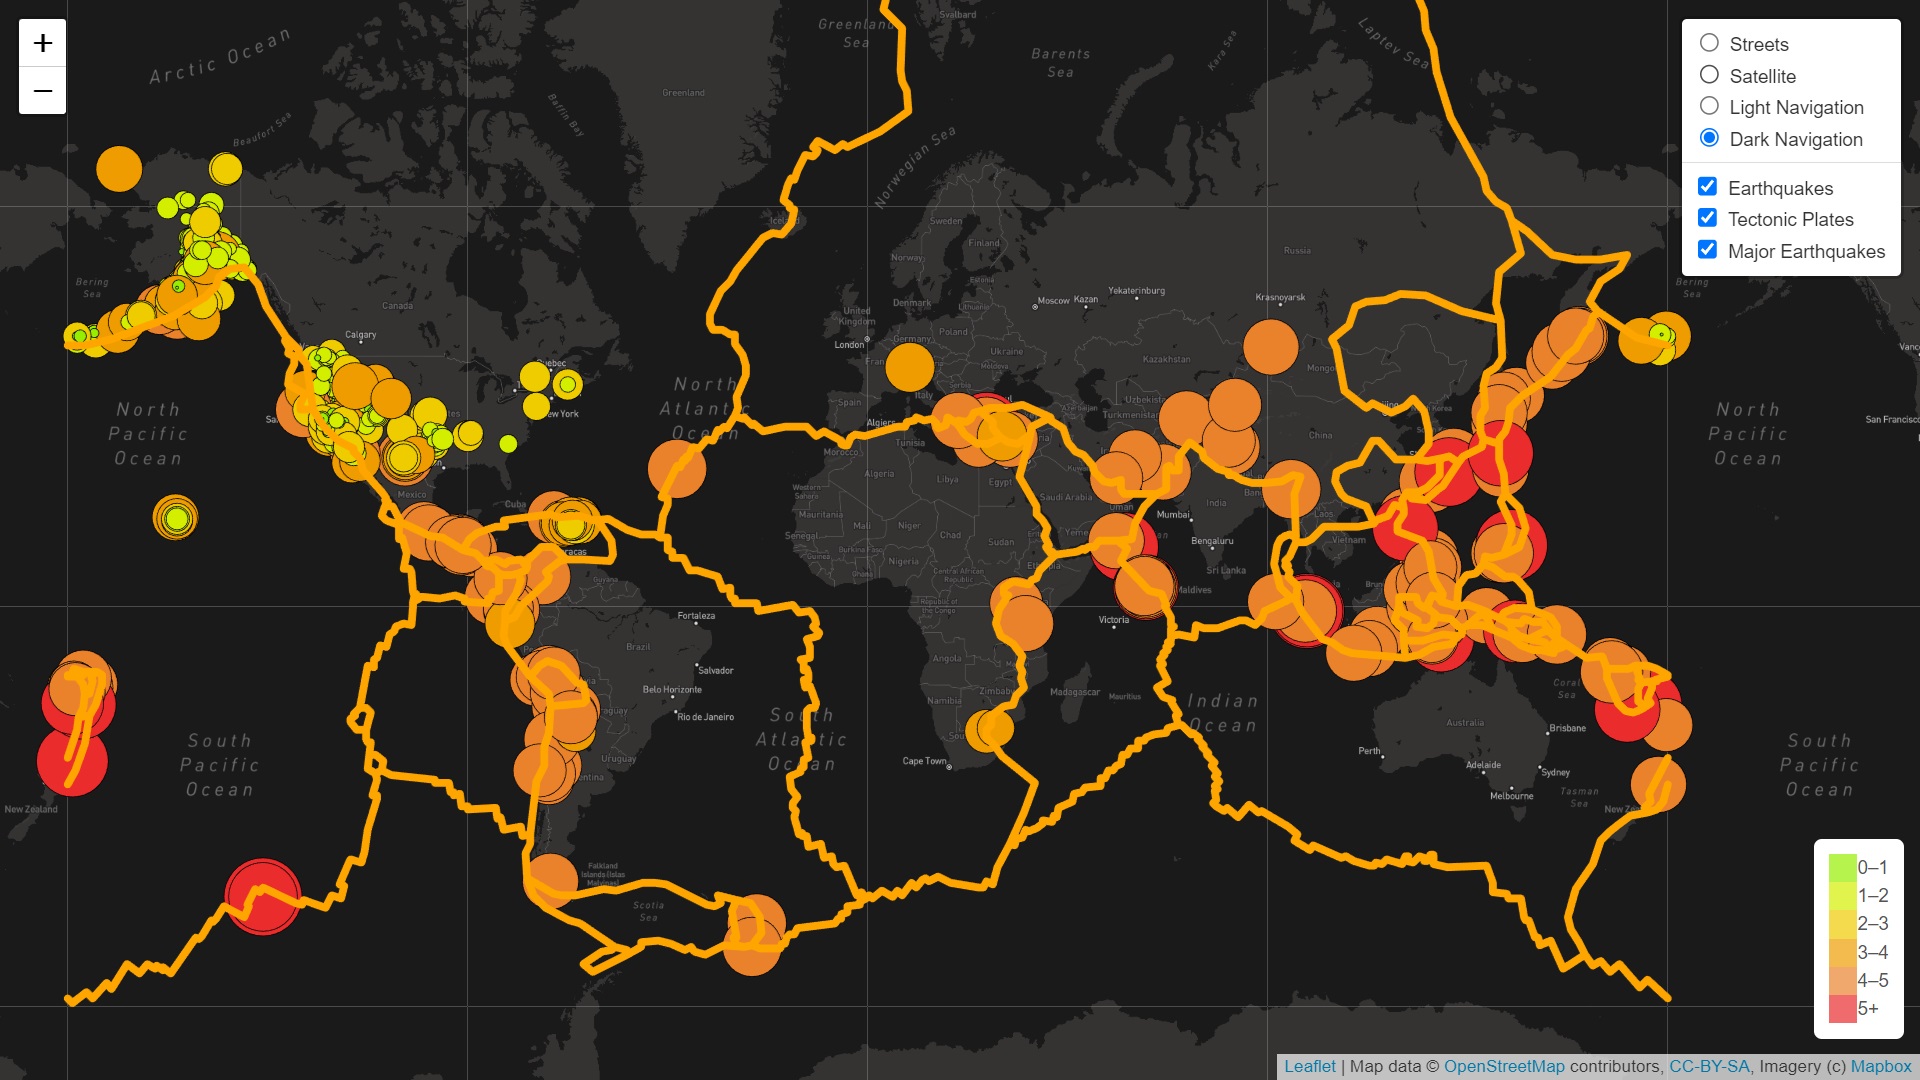Open the OpenStreetMap link

1504,1067
